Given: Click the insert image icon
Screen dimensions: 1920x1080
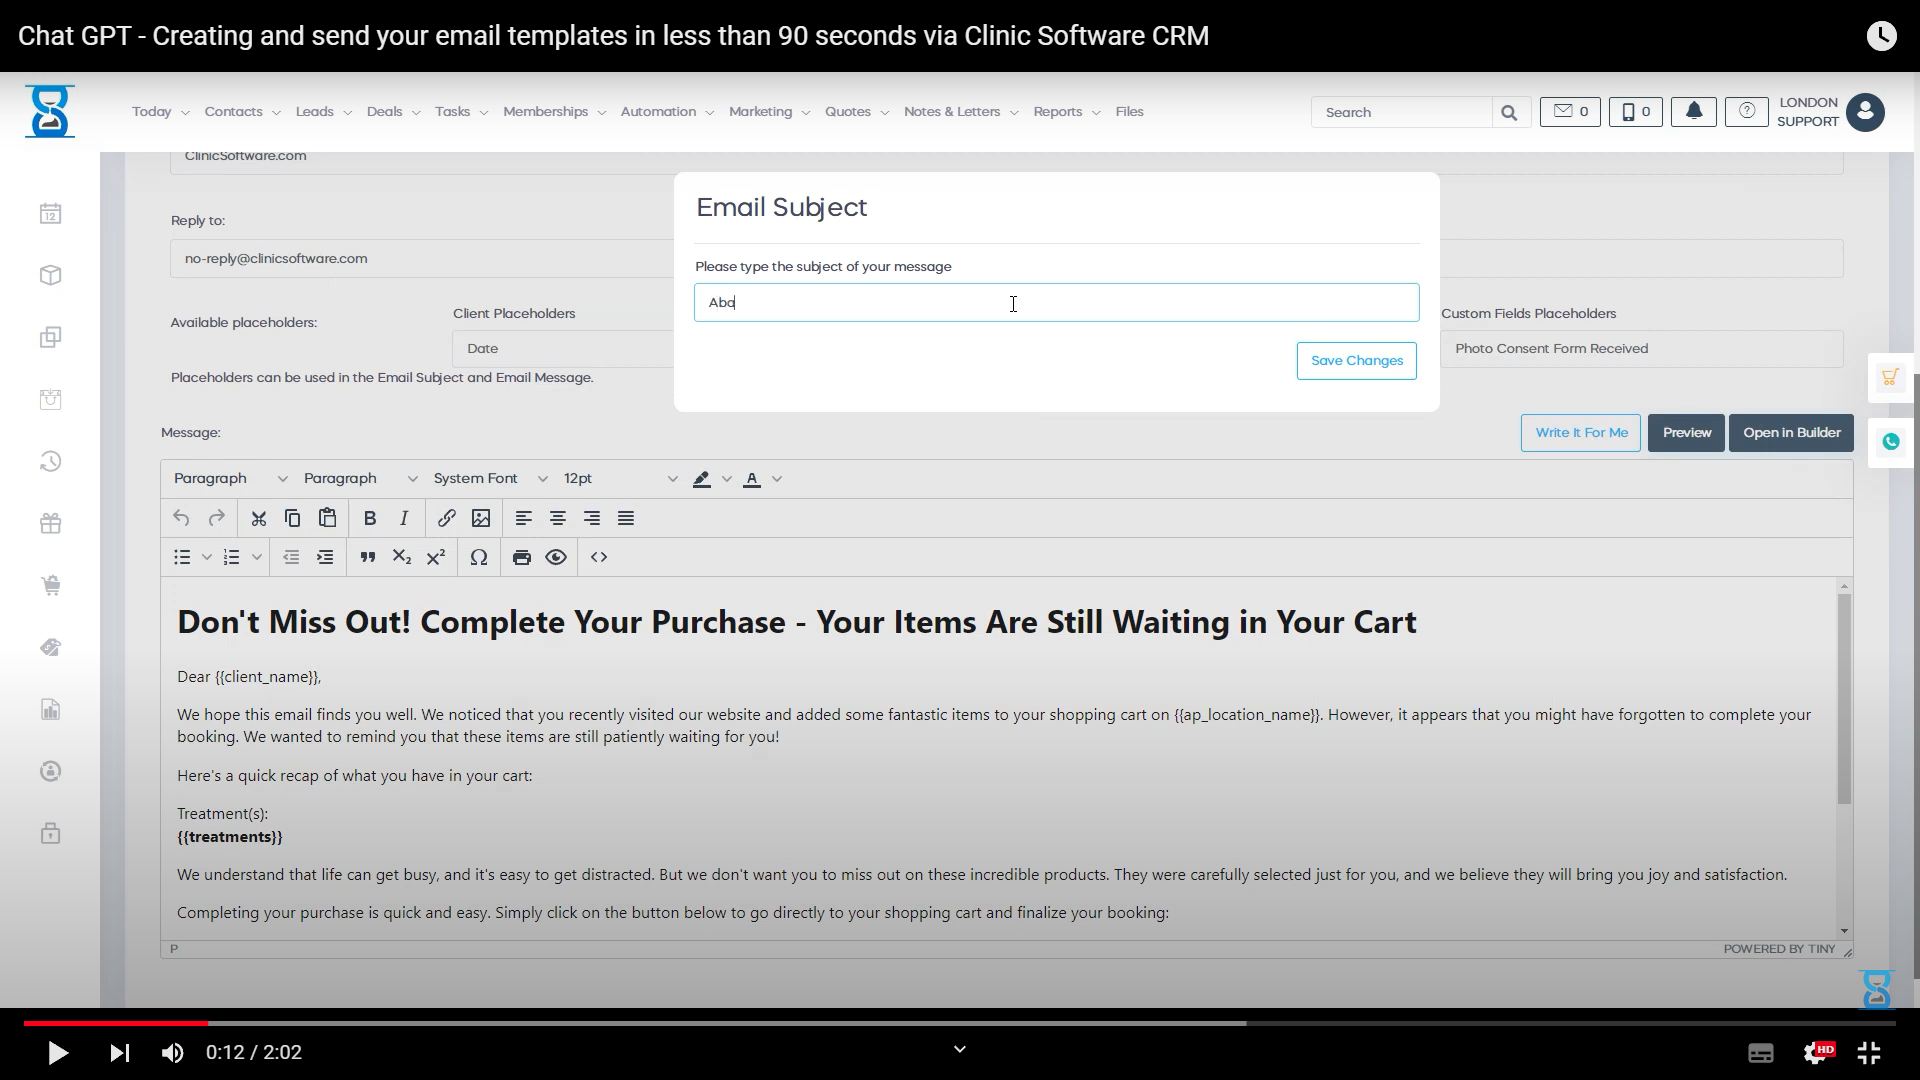Looking at the screenshot, I should [x=481, y=518].
